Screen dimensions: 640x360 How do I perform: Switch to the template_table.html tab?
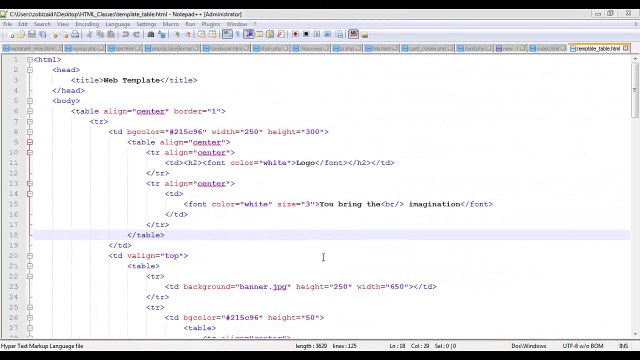tap(598, 49)
